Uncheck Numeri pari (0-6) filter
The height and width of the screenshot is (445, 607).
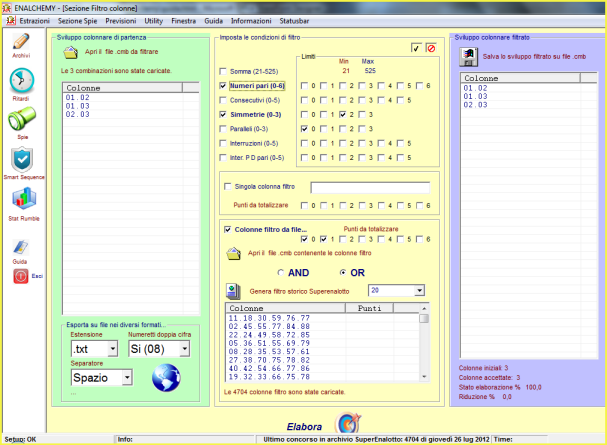click(223, 86)
